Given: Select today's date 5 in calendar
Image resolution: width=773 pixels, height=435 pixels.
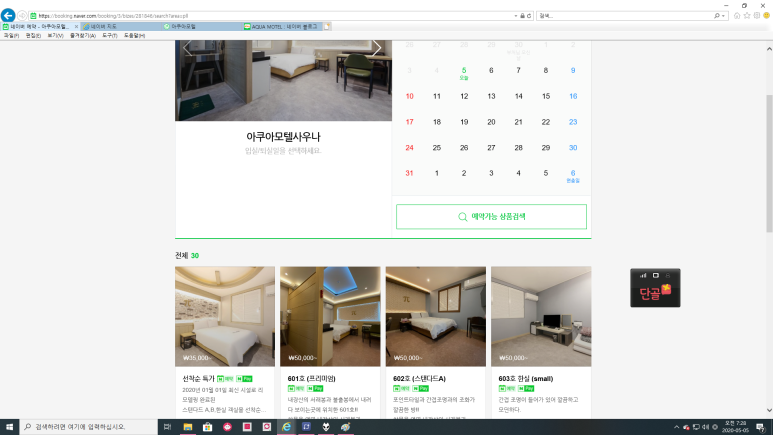Looking at the screenshot, I should click(464, 72).
